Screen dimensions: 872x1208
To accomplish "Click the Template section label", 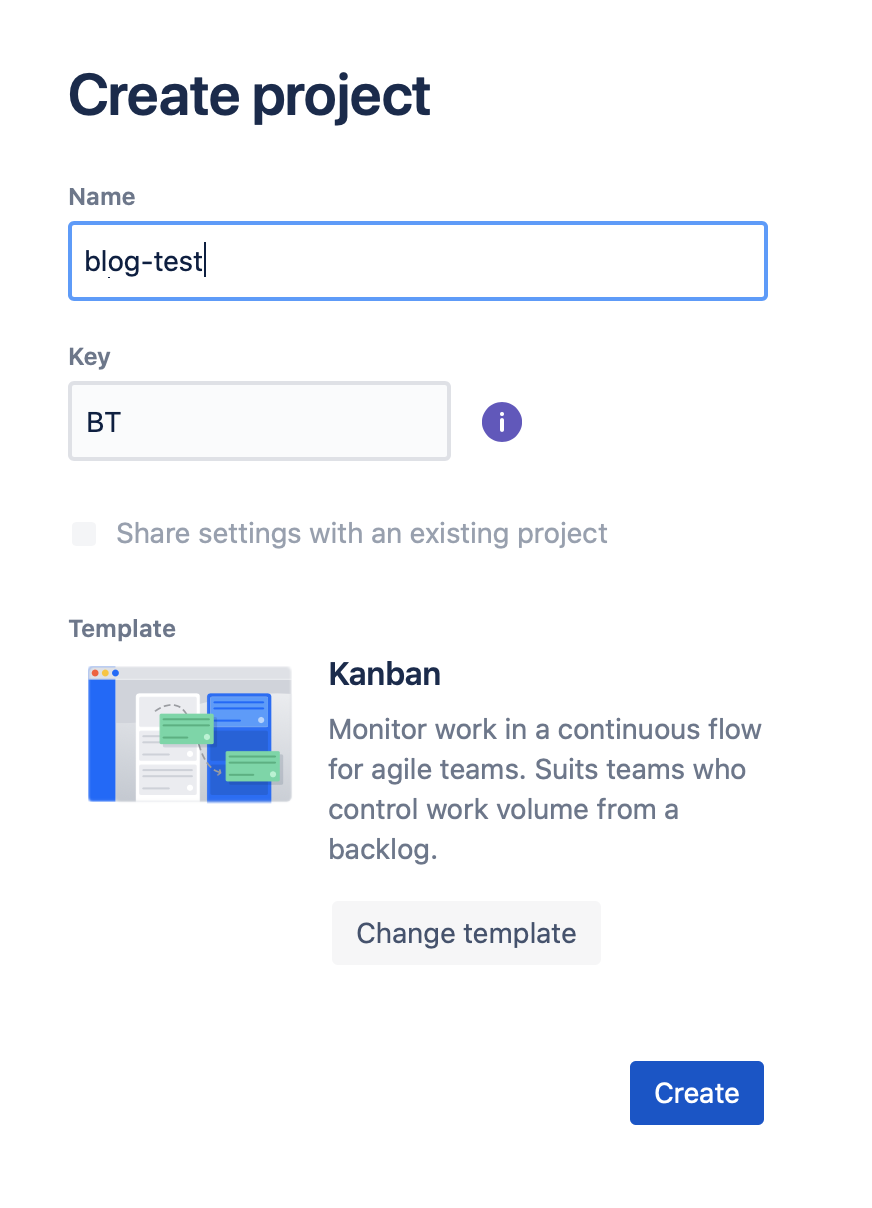I will click(x=122, y=629).
